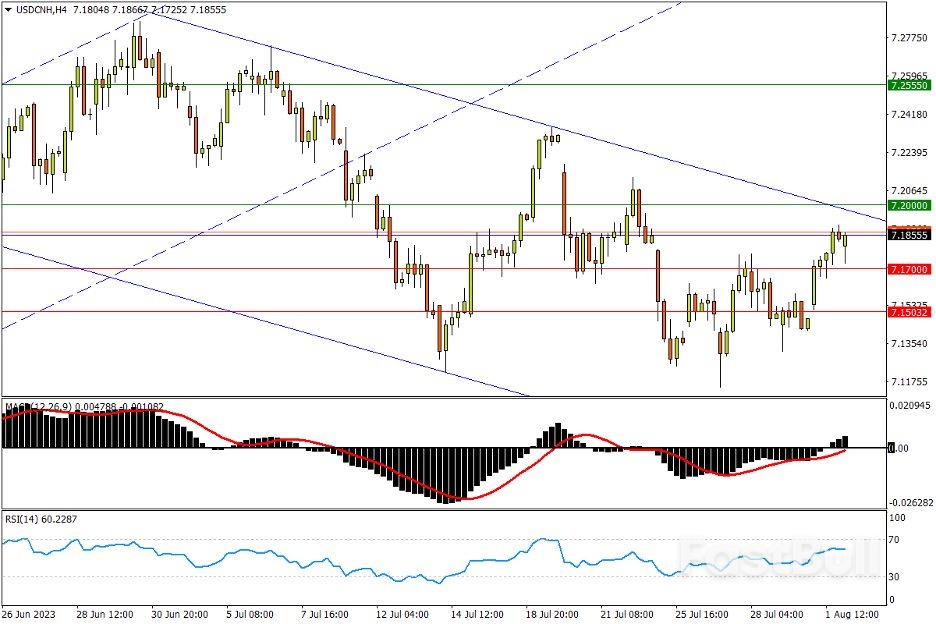Click the MACD -0.026282 scale label

click(911, 503)
